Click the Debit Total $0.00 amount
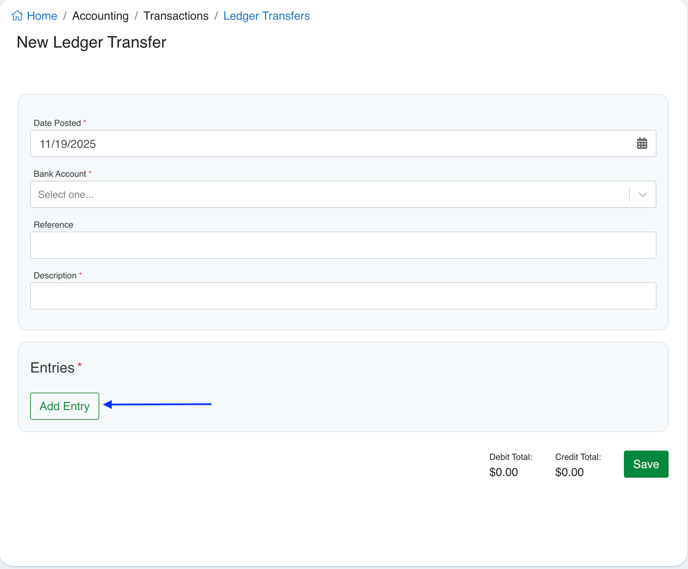The height and width of the screenshot is (569, 688). [x=503, y=472]
